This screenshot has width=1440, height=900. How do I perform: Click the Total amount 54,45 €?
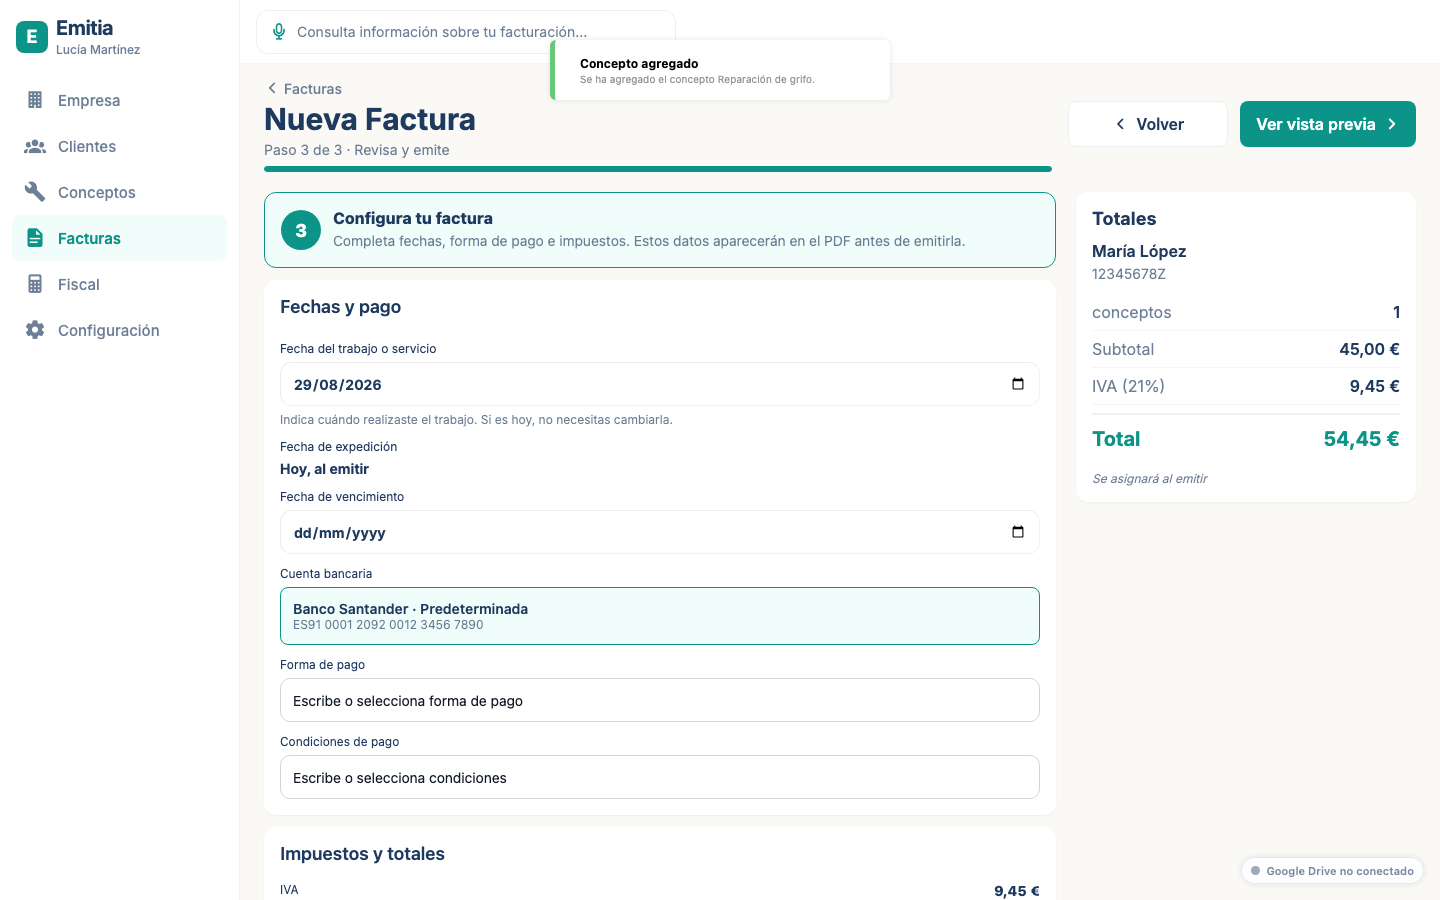click(x=1361, y=439)
